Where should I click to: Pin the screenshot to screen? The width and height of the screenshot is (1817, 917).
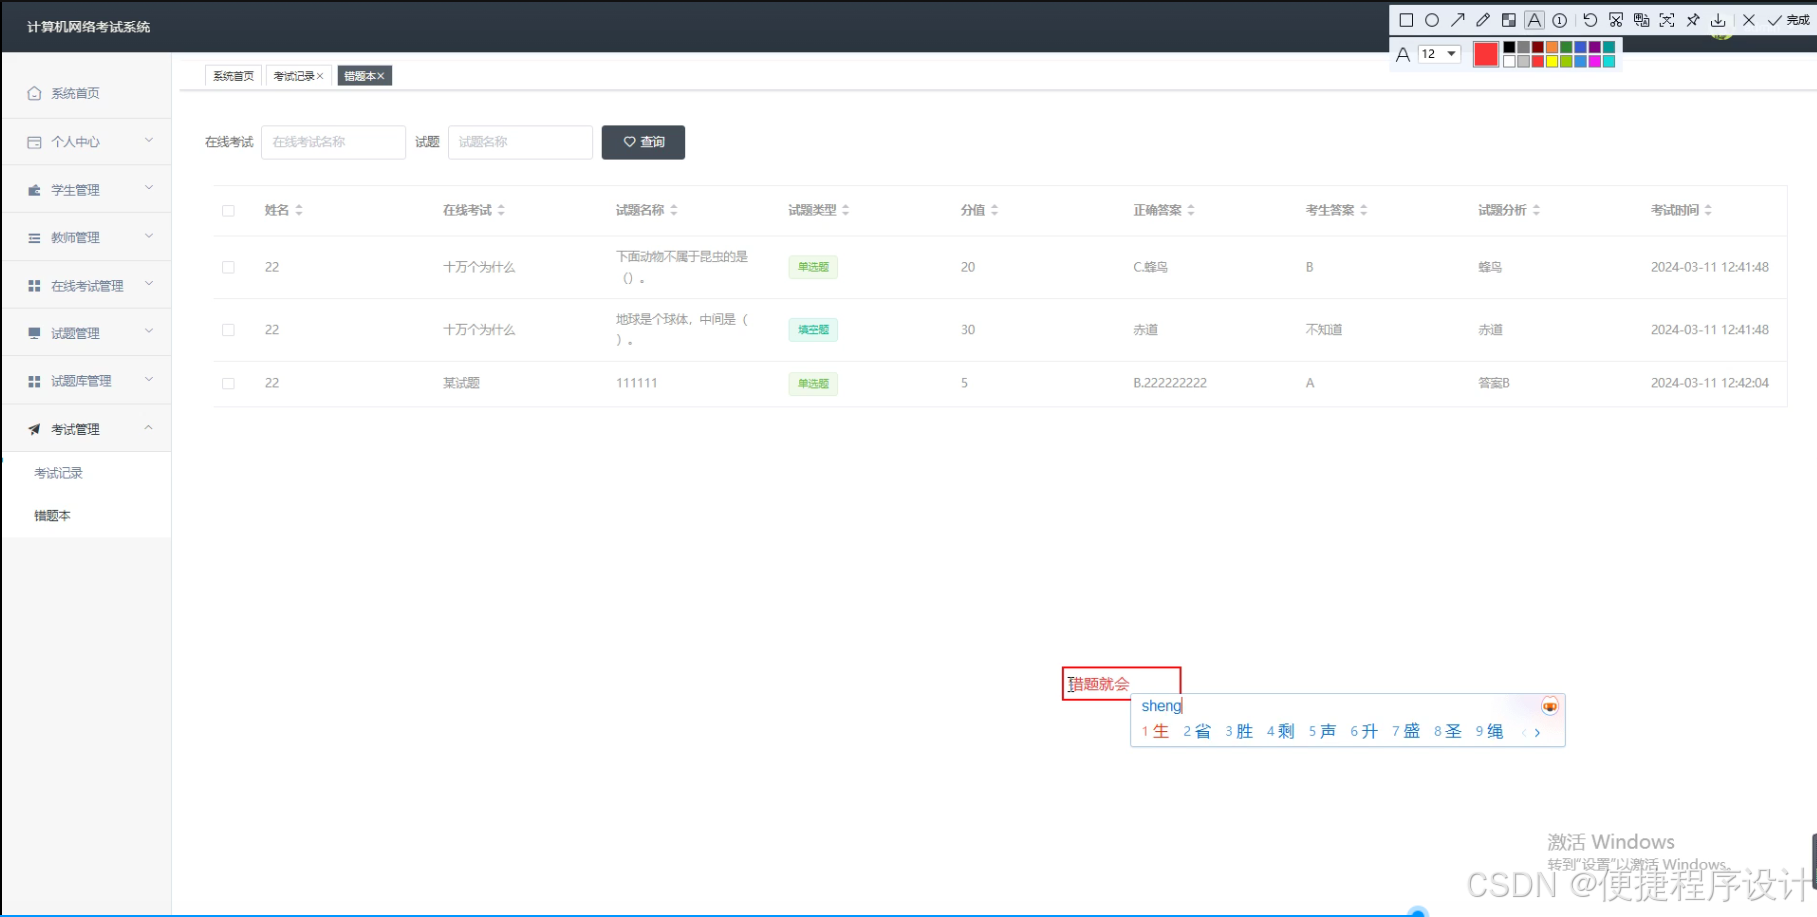click(1692, 20)
